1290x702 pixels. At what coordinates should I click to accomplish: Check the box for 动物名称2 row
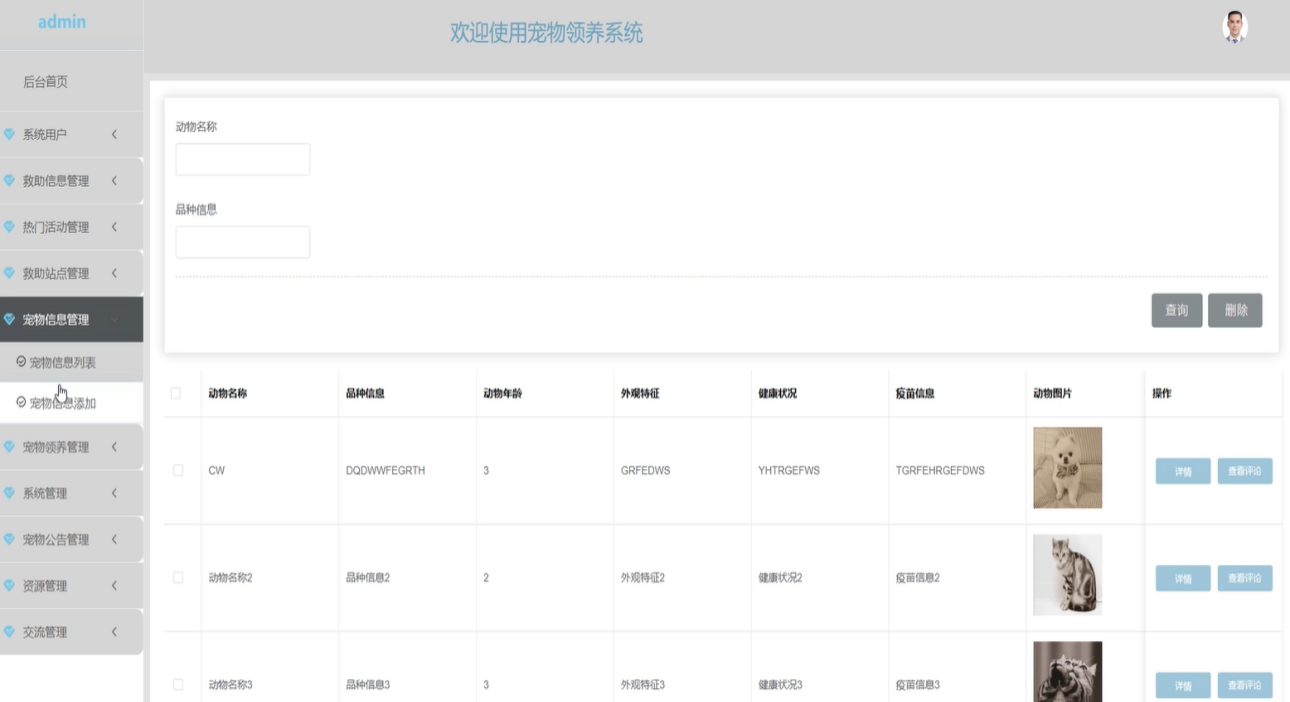(178, 577)
